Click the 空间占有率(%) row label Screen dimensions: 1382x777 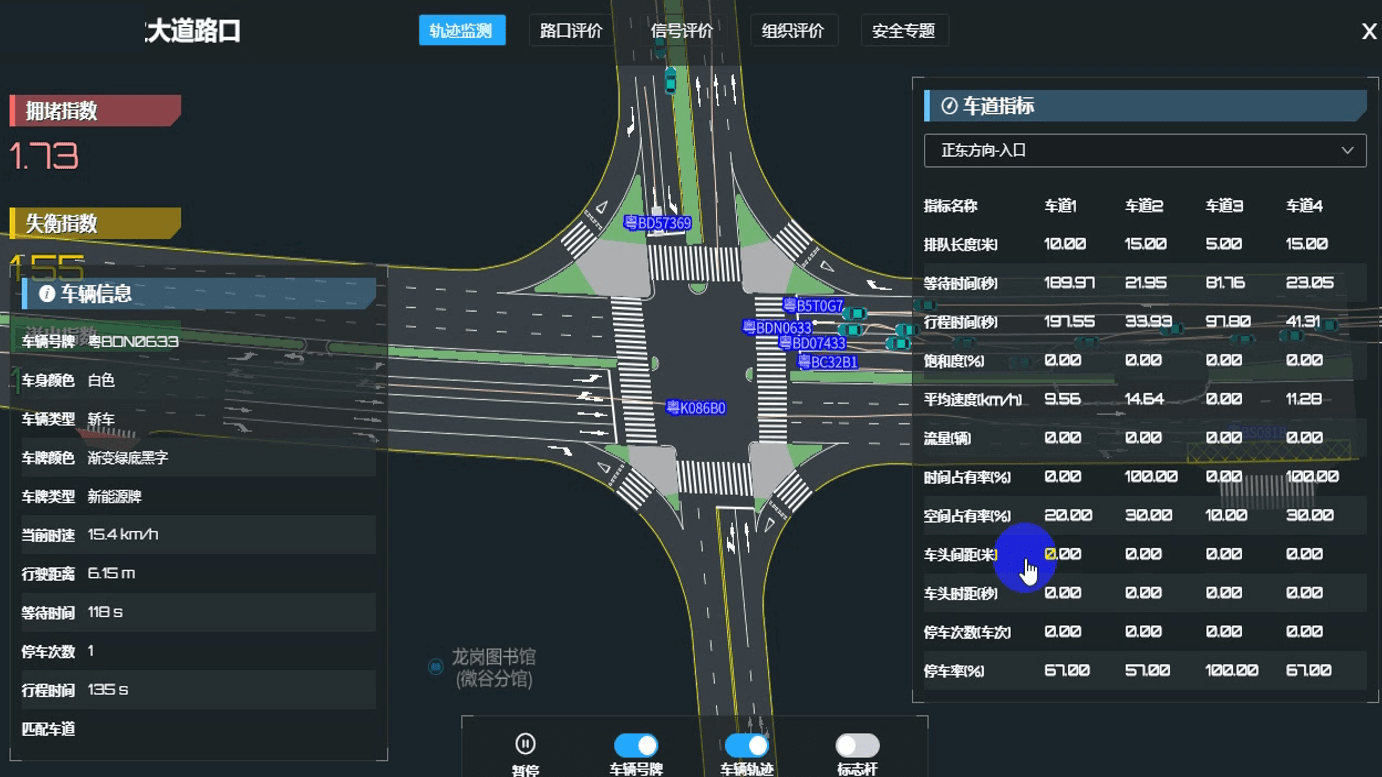(967, 517)
